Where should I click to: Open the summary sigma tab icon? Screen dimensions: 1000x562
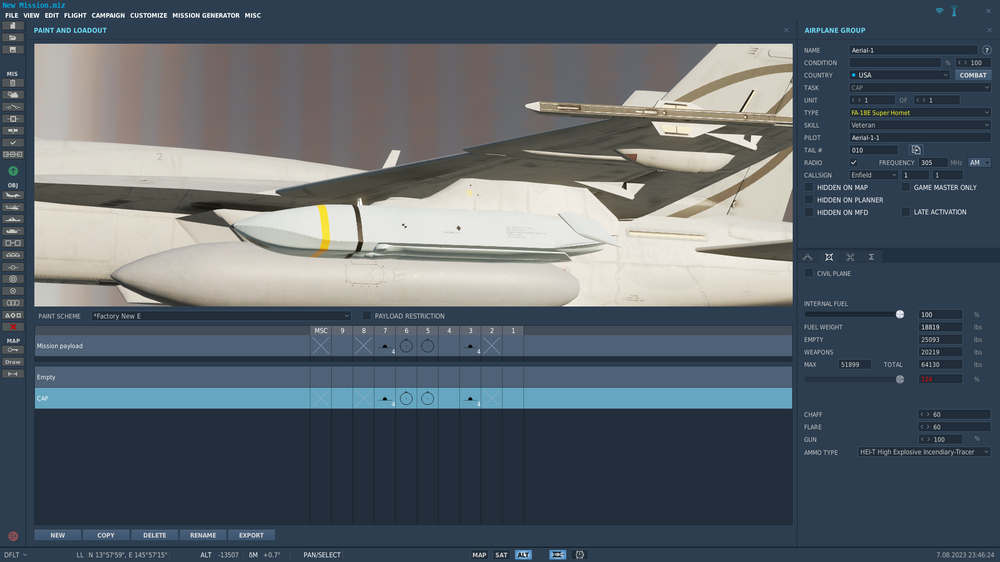(x=871, y=257)
